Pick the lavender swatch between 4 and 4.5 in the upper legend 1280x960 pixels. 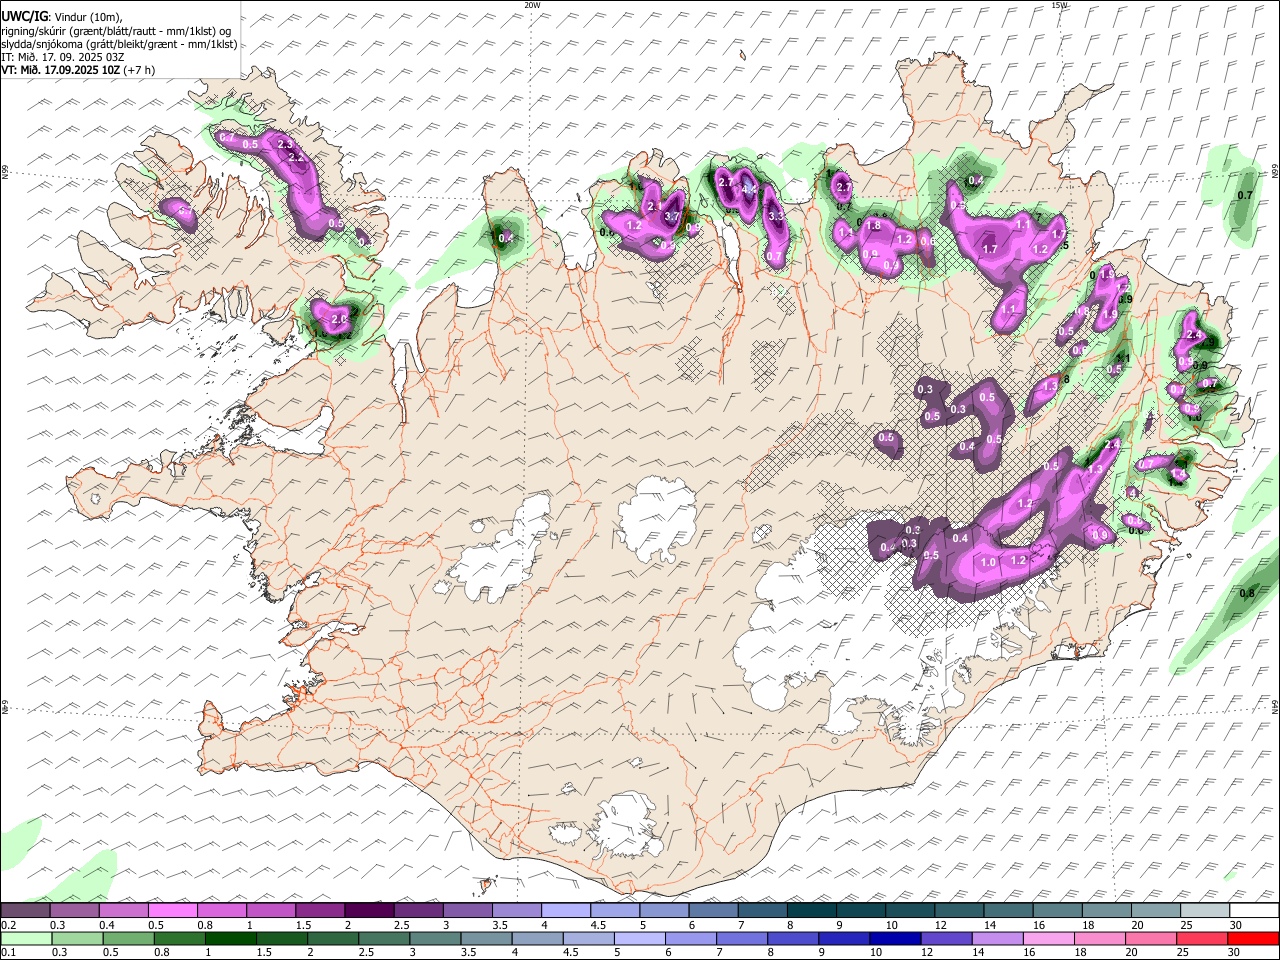565,910
